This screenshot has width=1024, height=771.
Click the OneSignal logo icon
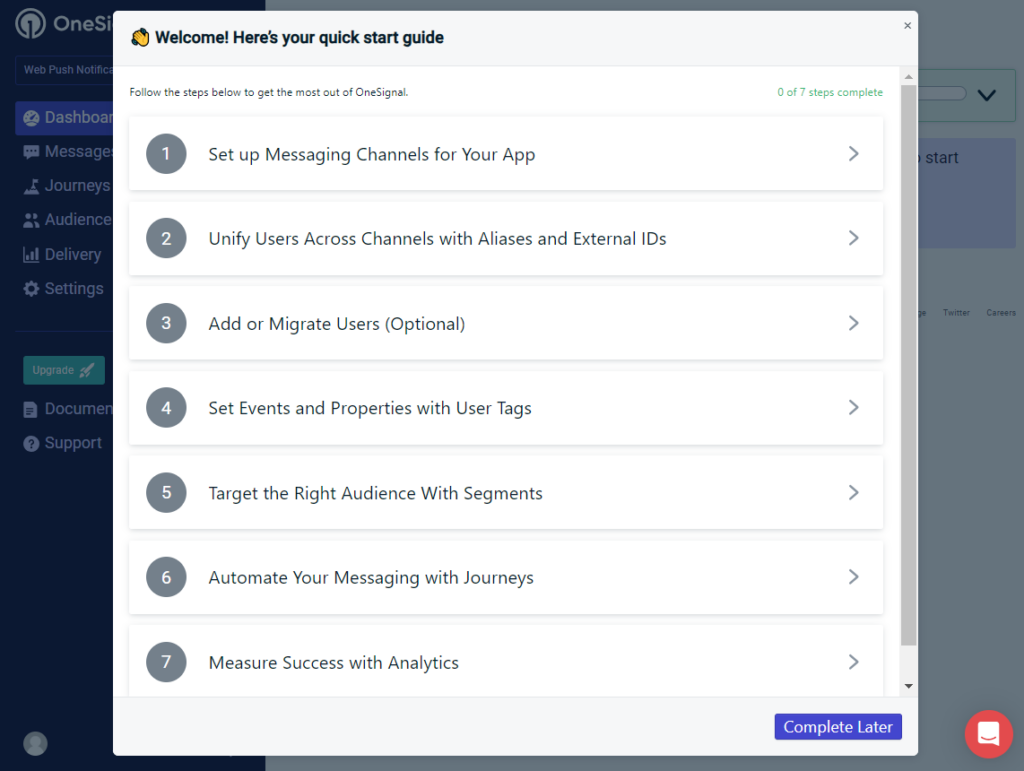click(31, 24)
